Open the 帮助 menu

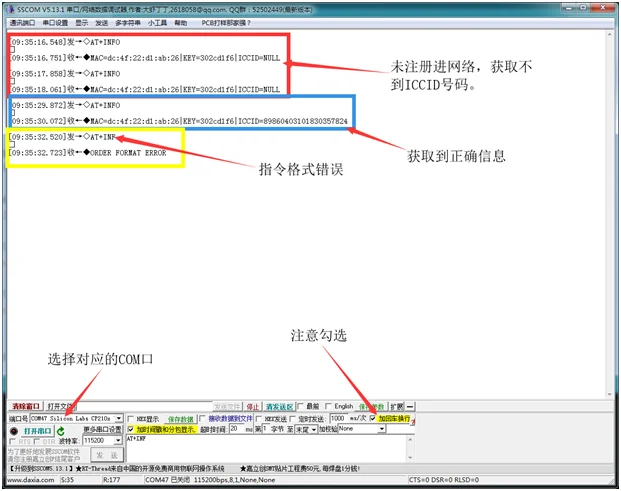[181, 23]
